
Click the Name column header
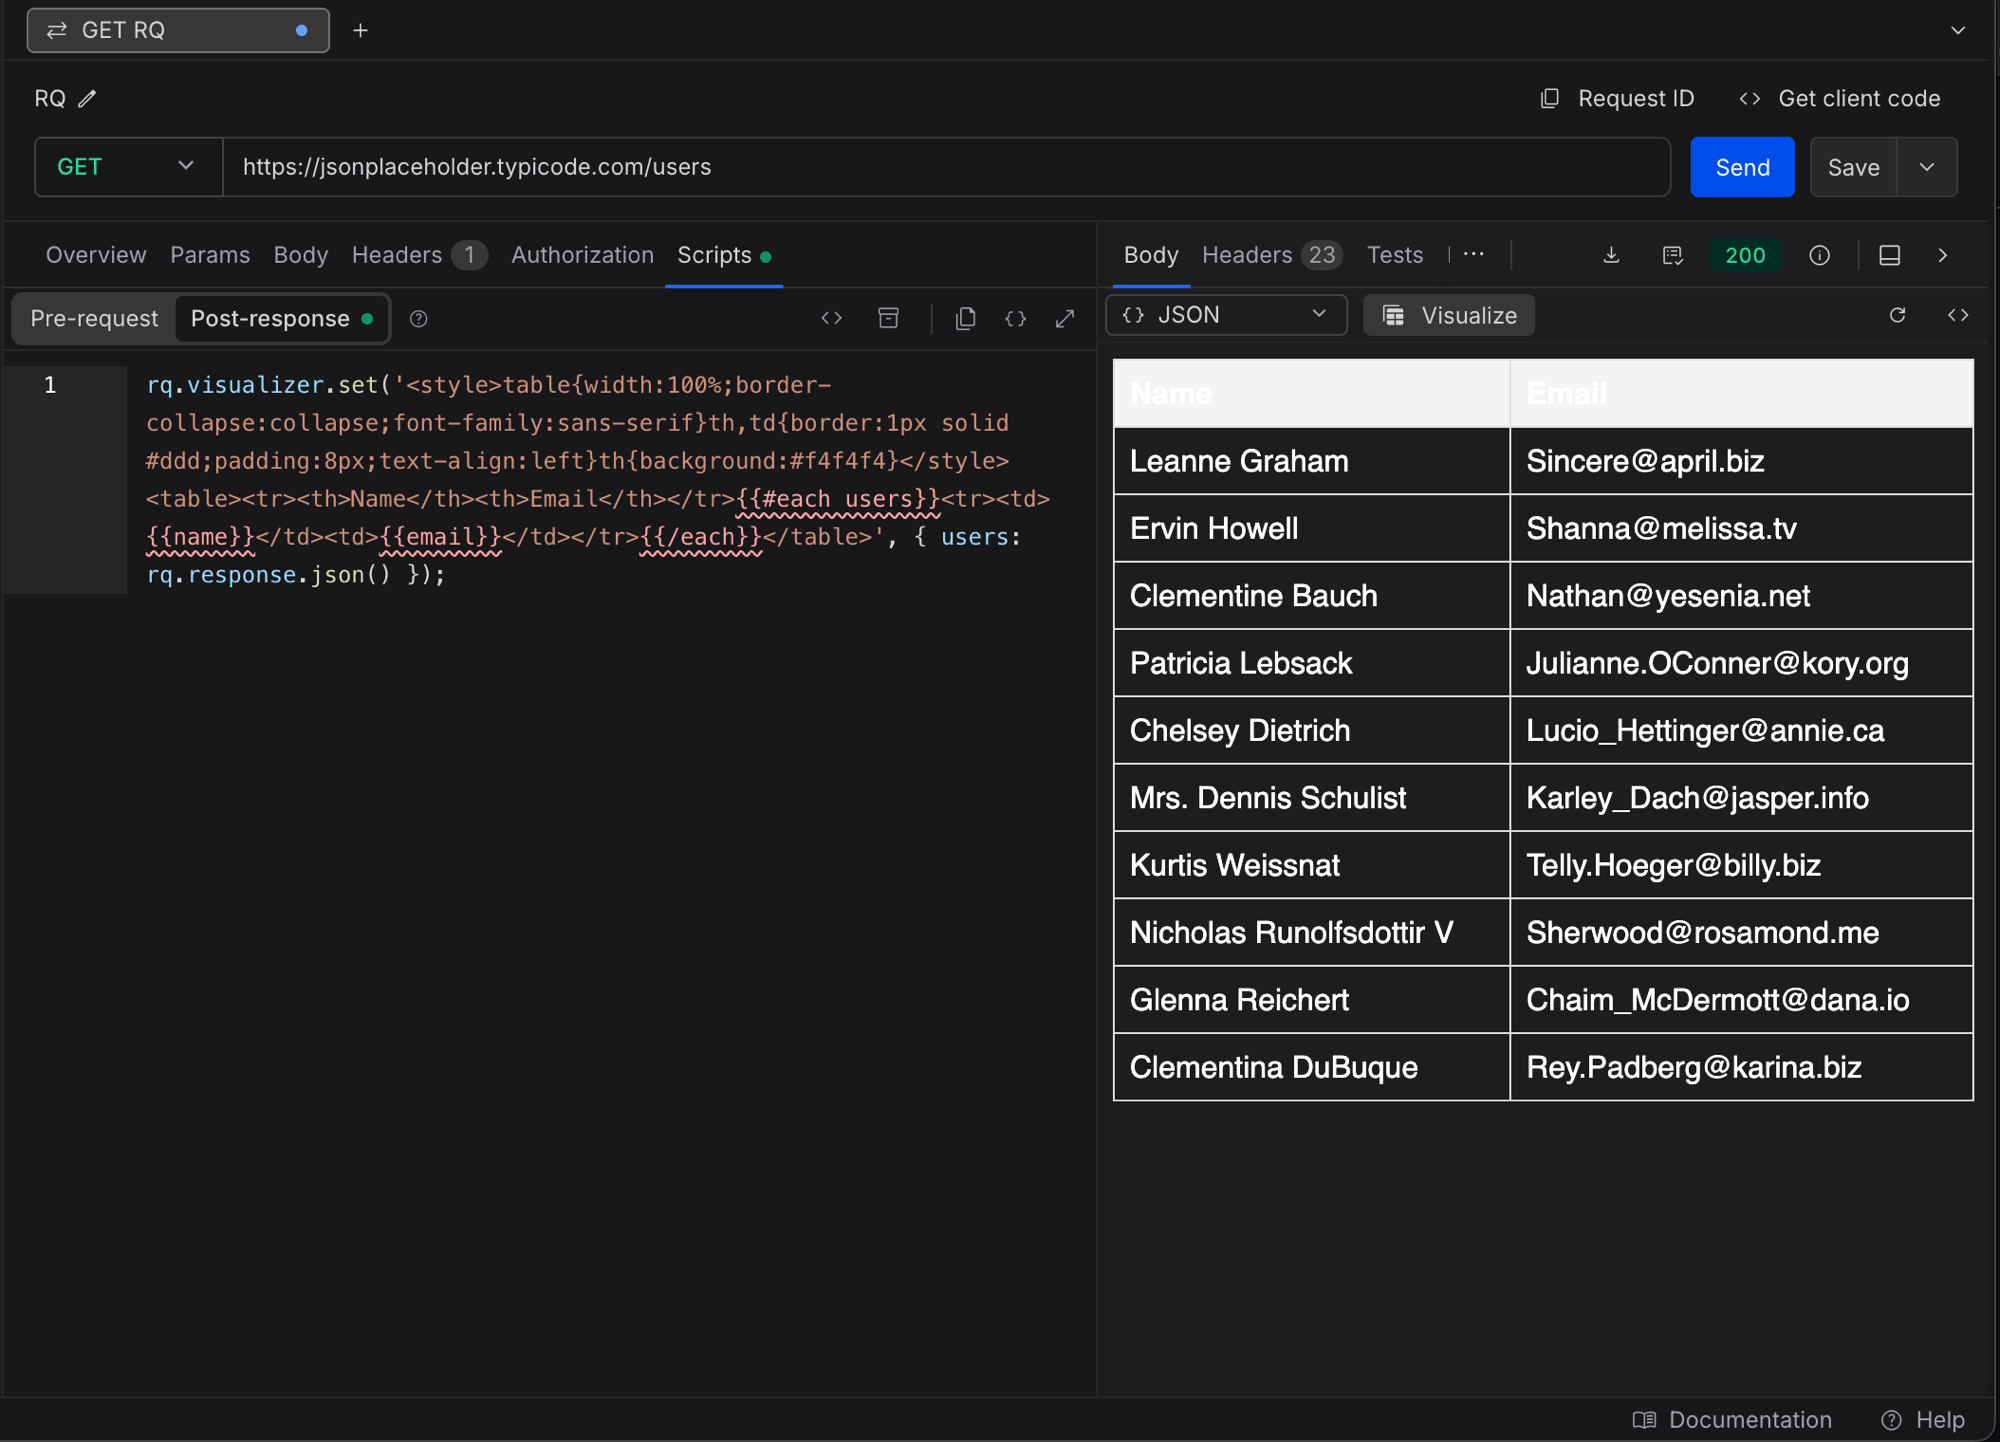(x=1311, y=394)
